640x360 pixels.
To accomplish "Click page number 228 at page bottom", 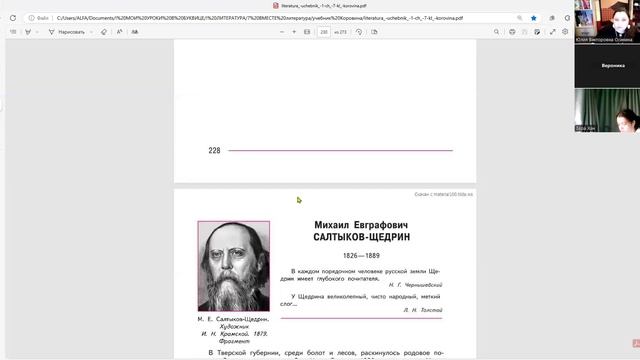I will coord(214,151).
